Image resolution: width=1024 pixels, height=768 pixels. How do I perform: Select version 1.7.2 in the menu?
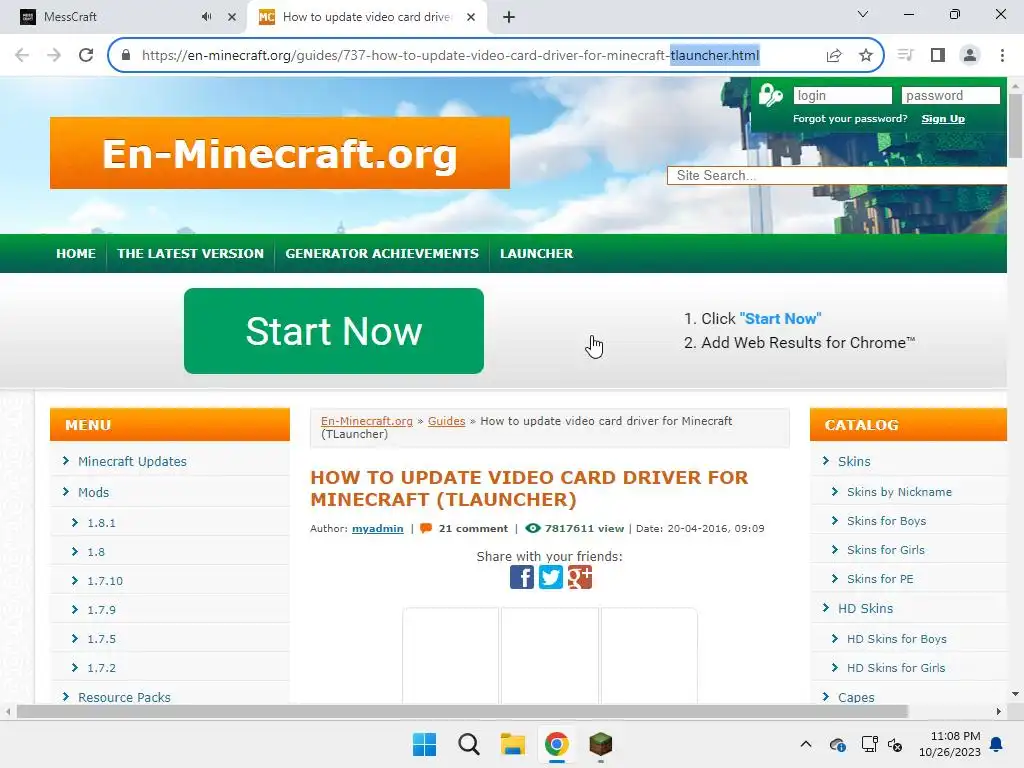[101, 667]
